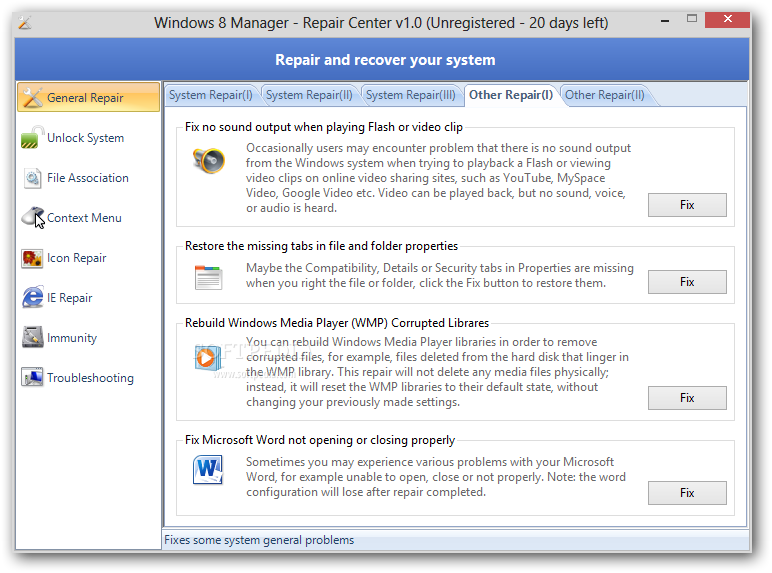Click the File Association document icon
Screen dimensions: 772x573
(32, 178)
